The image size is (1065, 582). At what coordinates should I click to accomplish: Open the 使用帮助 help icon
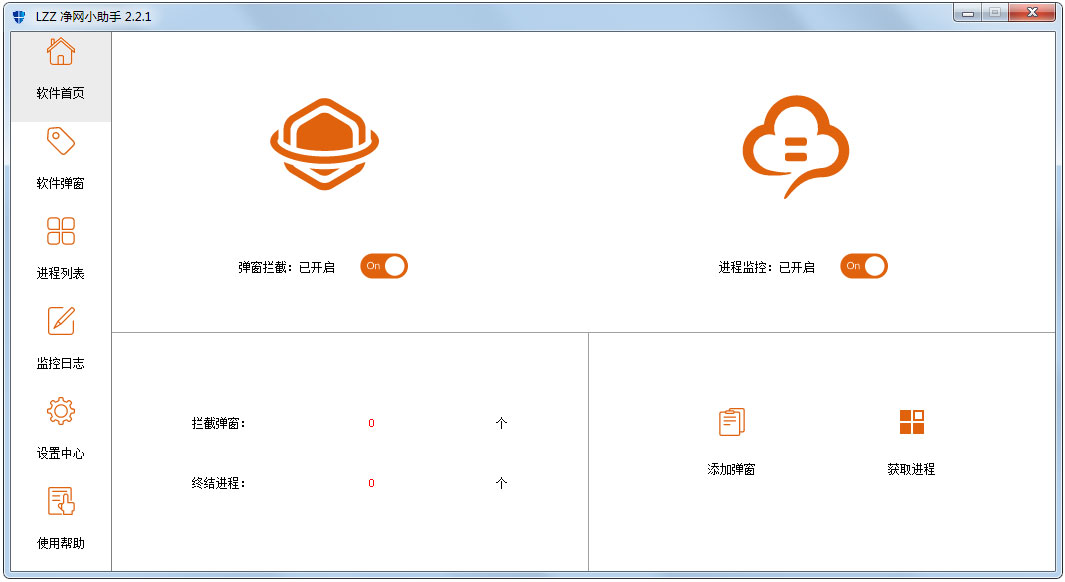click(x=60, y=501)
